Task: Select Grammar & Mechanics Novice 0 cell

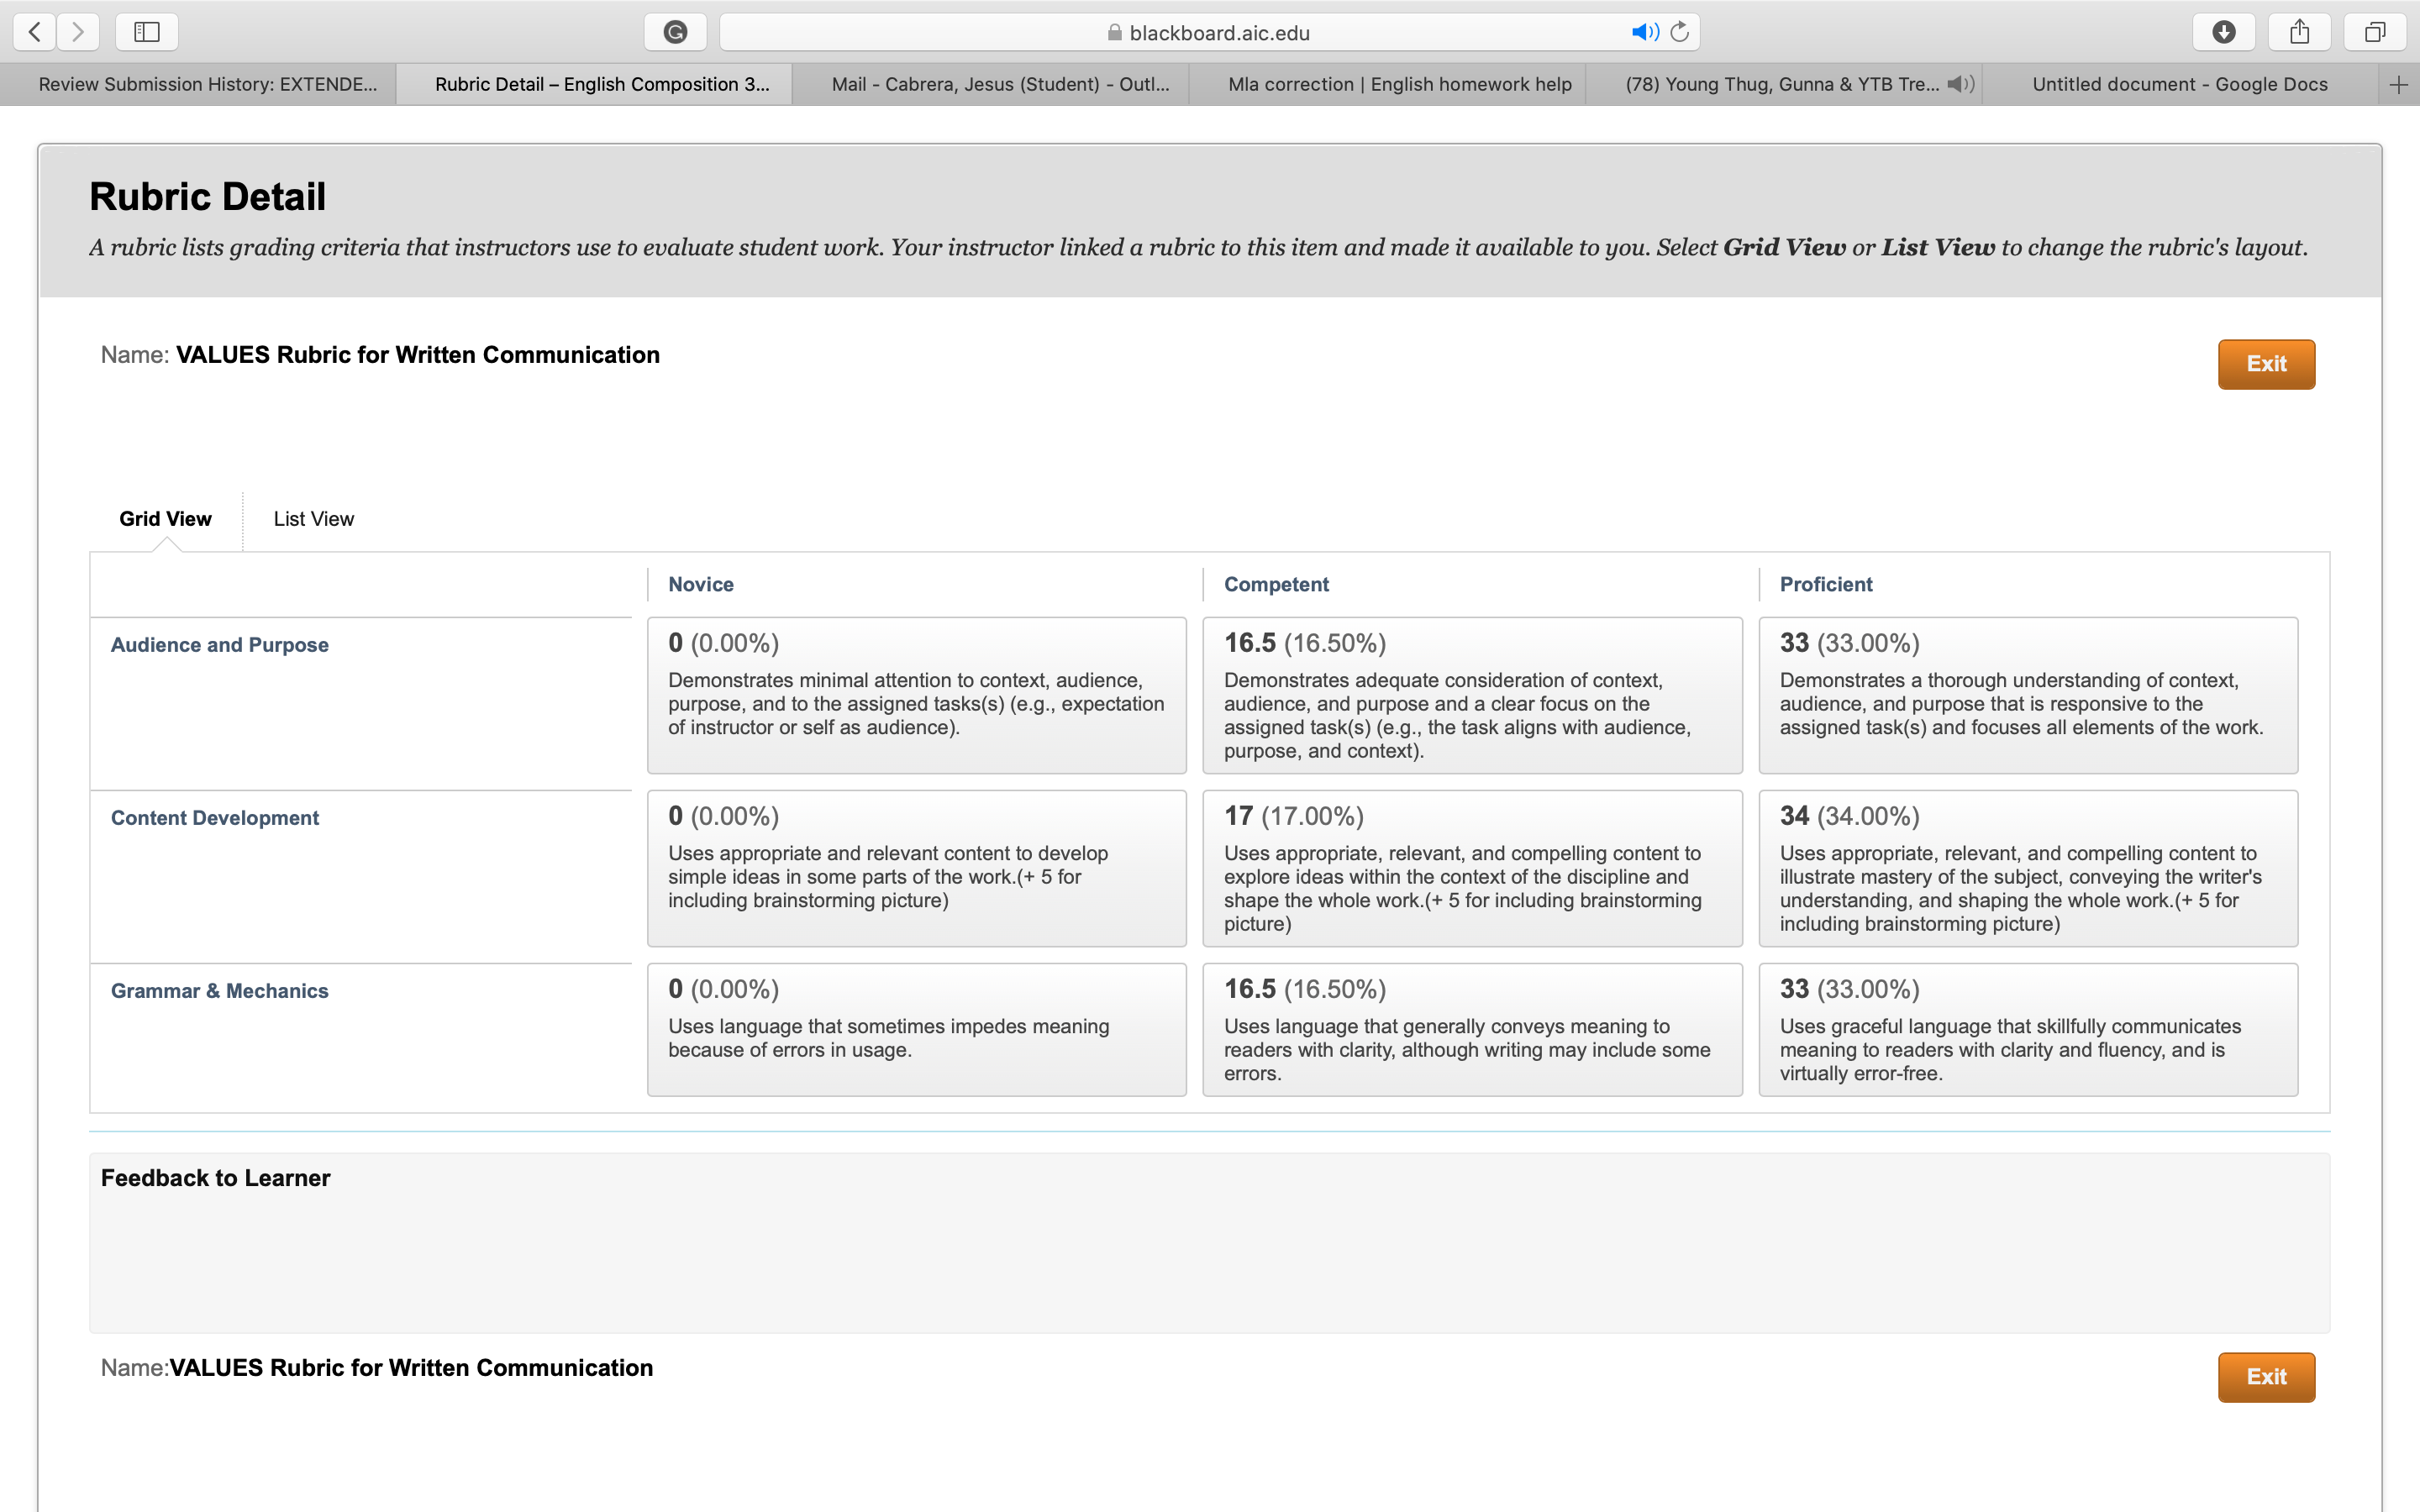Action: pos(916,1030)
